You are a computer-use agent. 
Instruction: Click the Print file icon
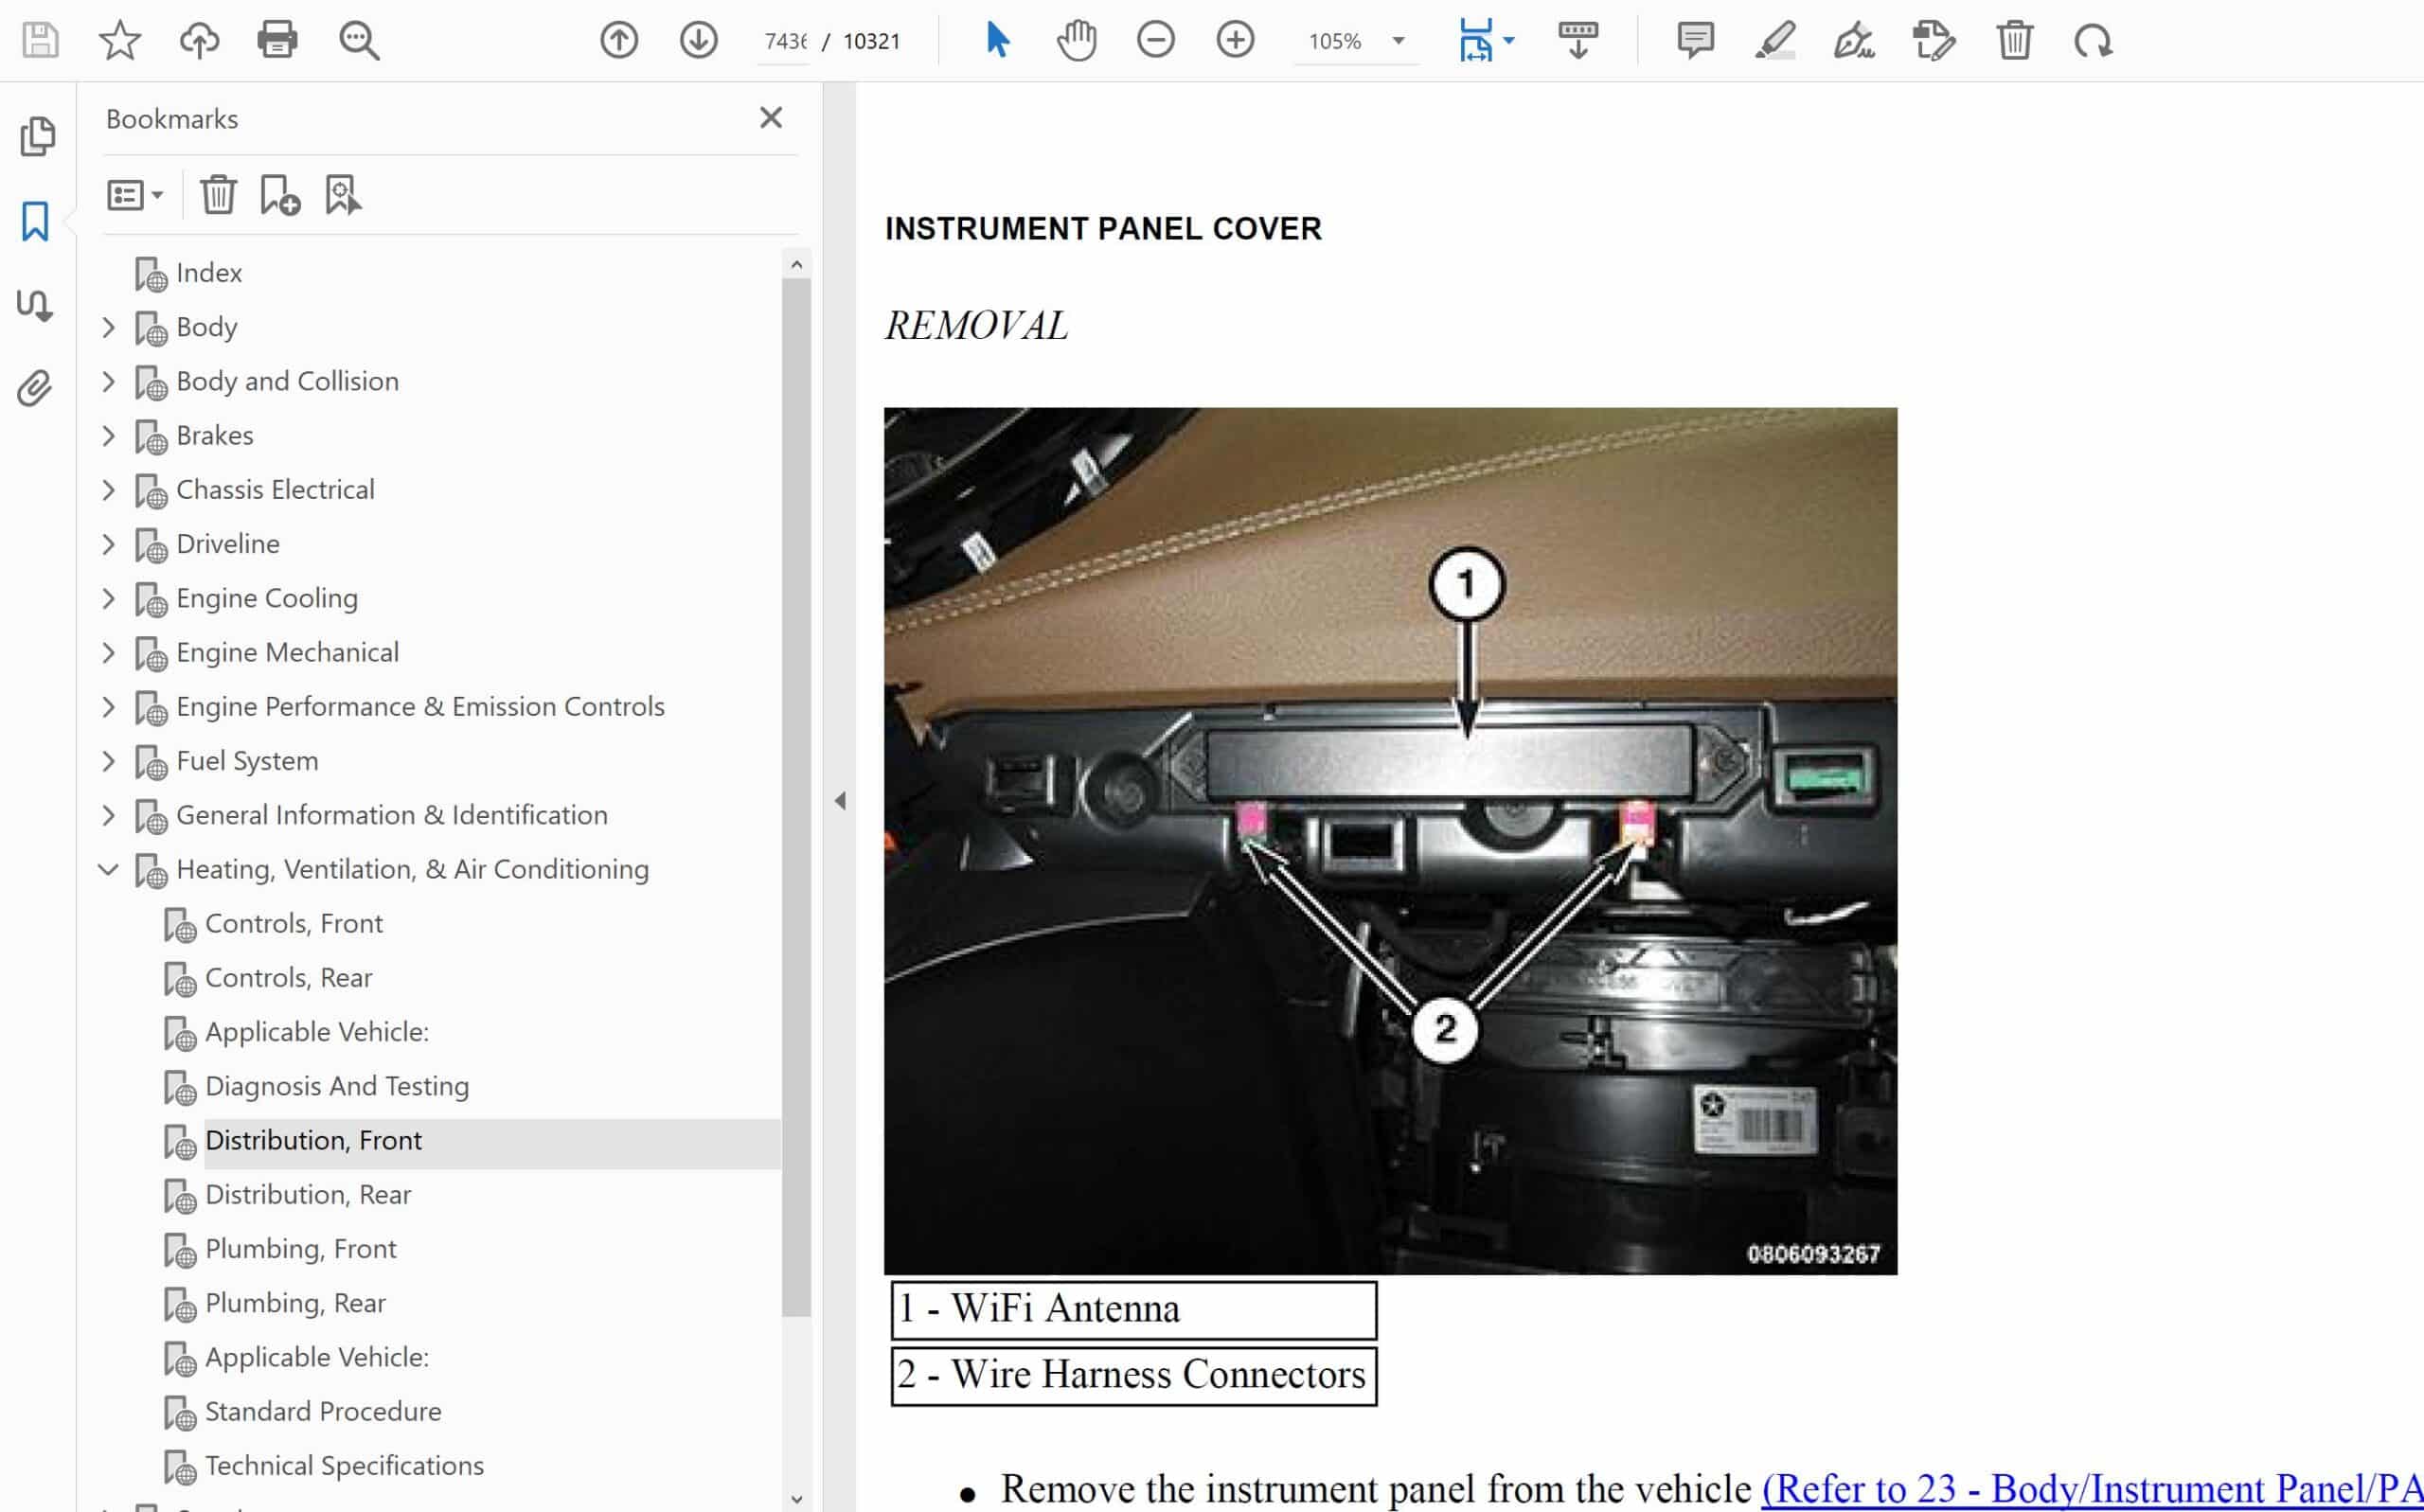[x=277, y=41]
